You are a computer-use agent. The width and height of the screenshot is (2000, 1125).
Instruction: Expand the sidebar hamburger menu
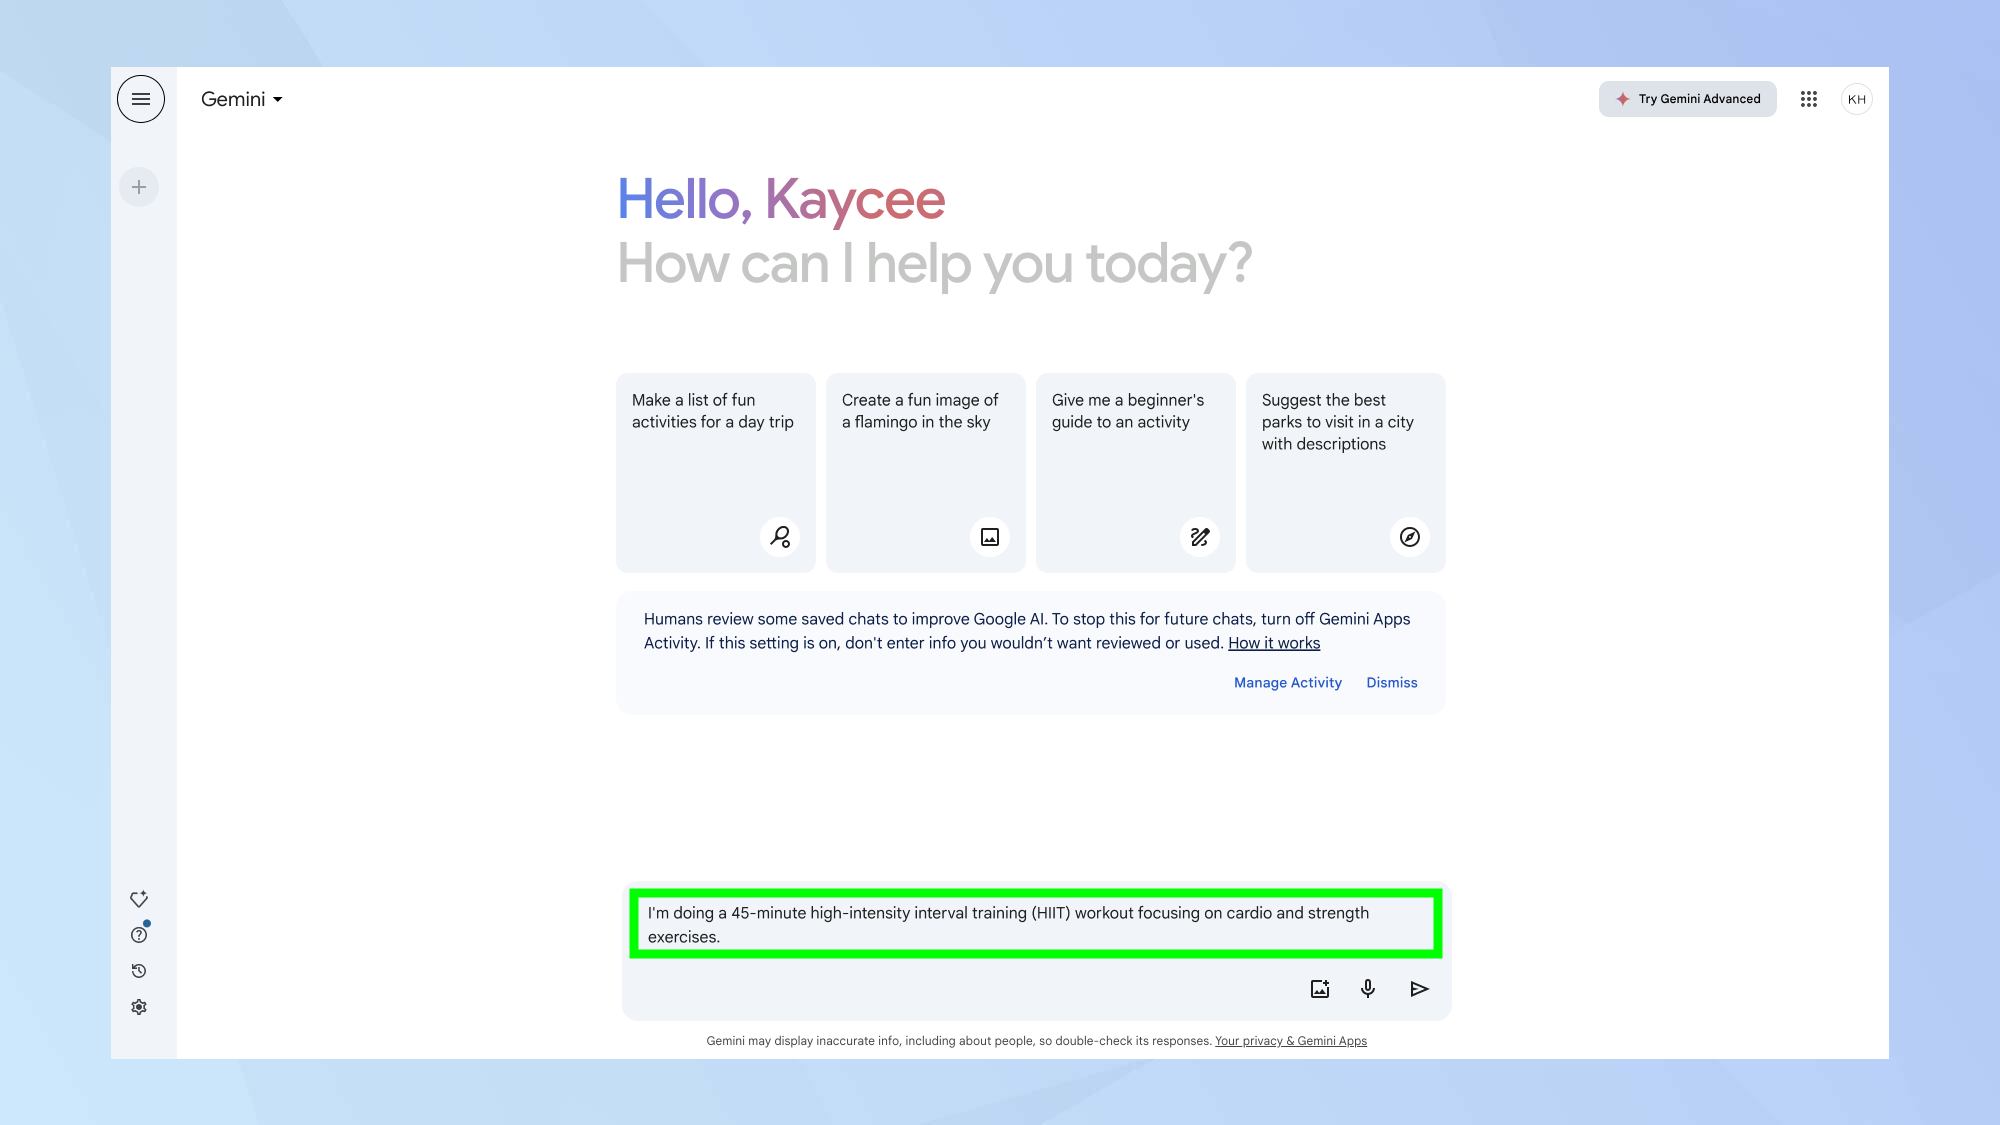140,99
